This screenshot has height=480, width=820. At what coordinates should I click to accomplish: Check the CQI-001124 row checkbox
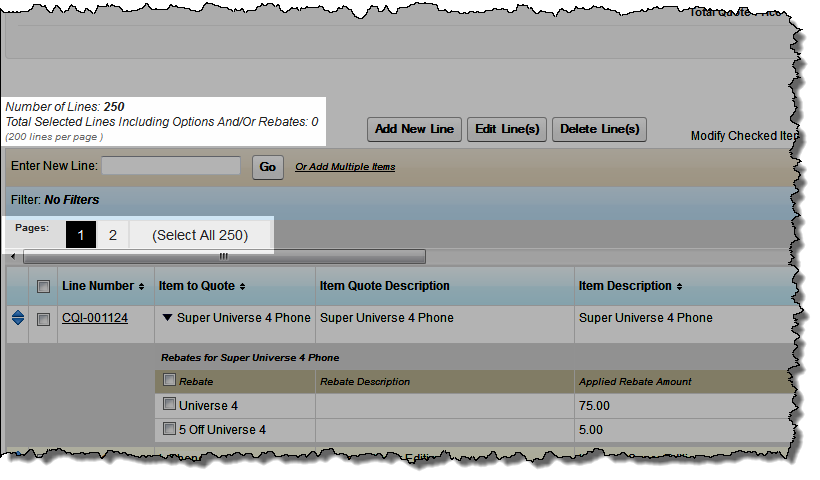click(43, 319)
